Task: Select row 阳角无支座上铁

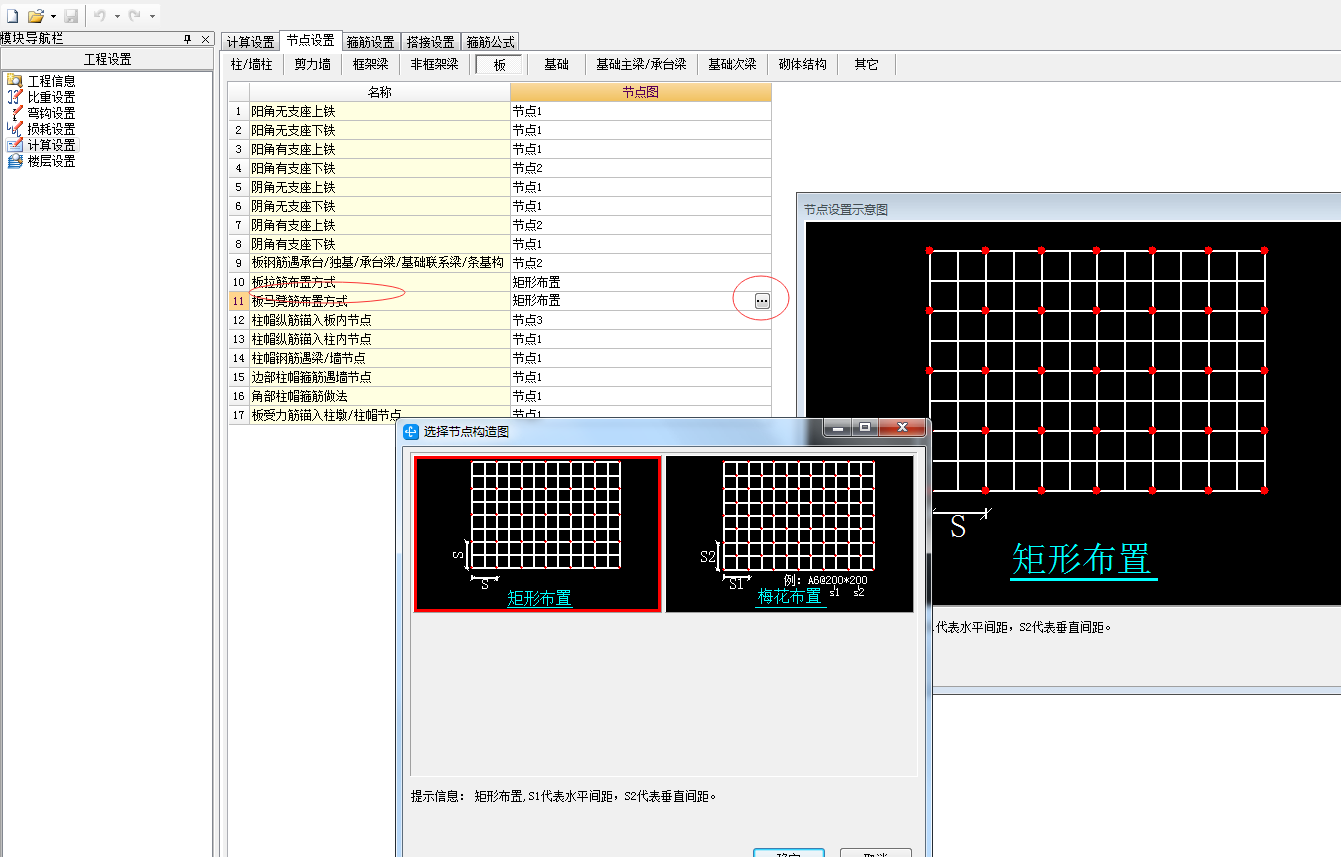Action: pos(380,111)
